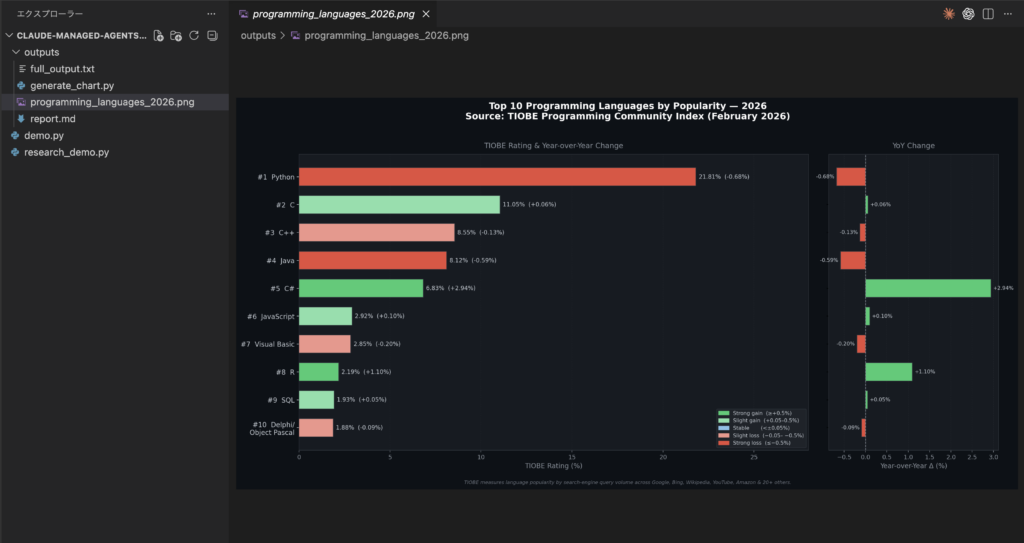The width and height of the screenshot is (1024, 543).
Task: Click the Python bar in the chart image
Action: [x=497, y=176]
